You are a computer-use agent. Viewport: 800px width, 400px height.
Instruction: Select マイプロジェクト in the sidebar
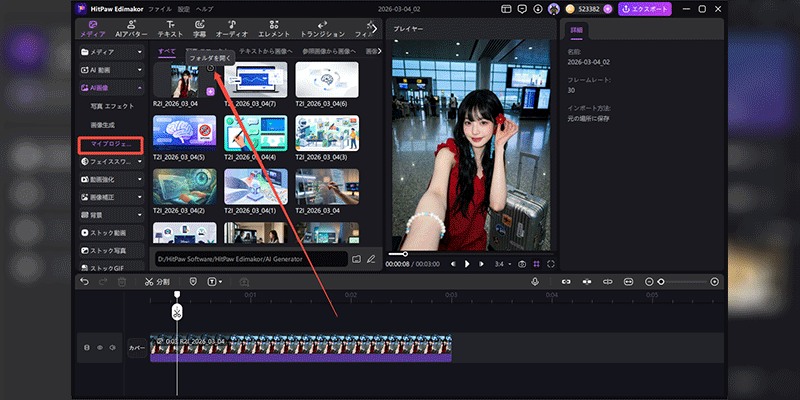coord(111,145)
